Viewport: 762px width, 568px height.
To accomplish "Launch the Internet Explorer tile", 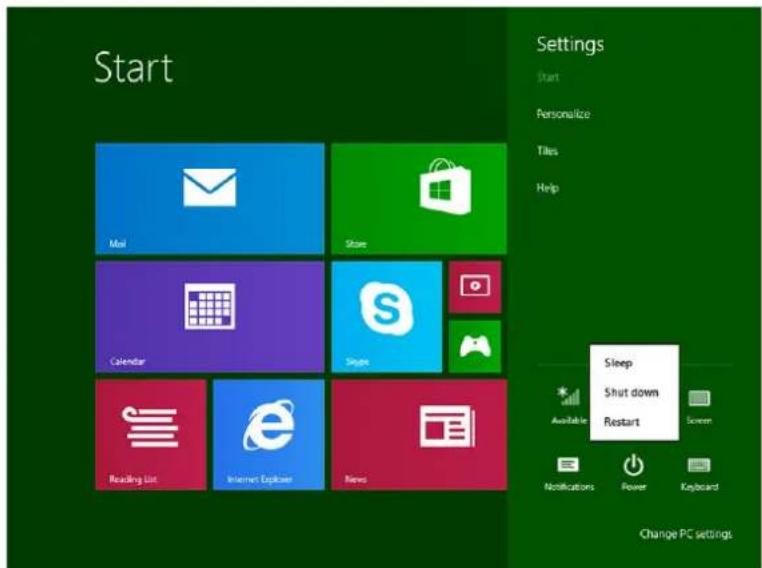I will tap(269, 435).
